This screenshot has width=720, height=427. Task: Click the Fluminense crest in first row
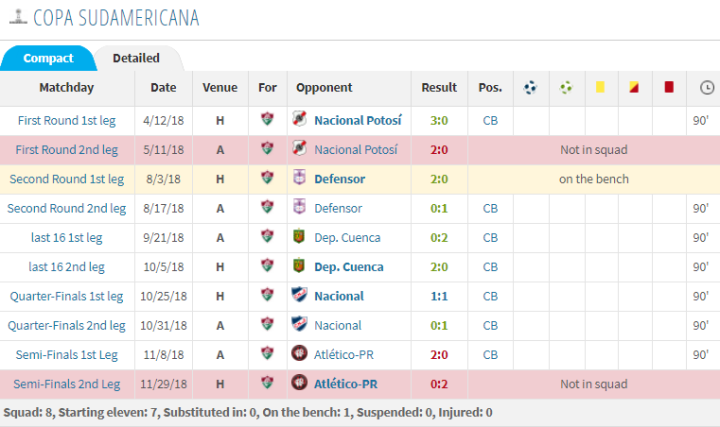[x=267, y=120]
